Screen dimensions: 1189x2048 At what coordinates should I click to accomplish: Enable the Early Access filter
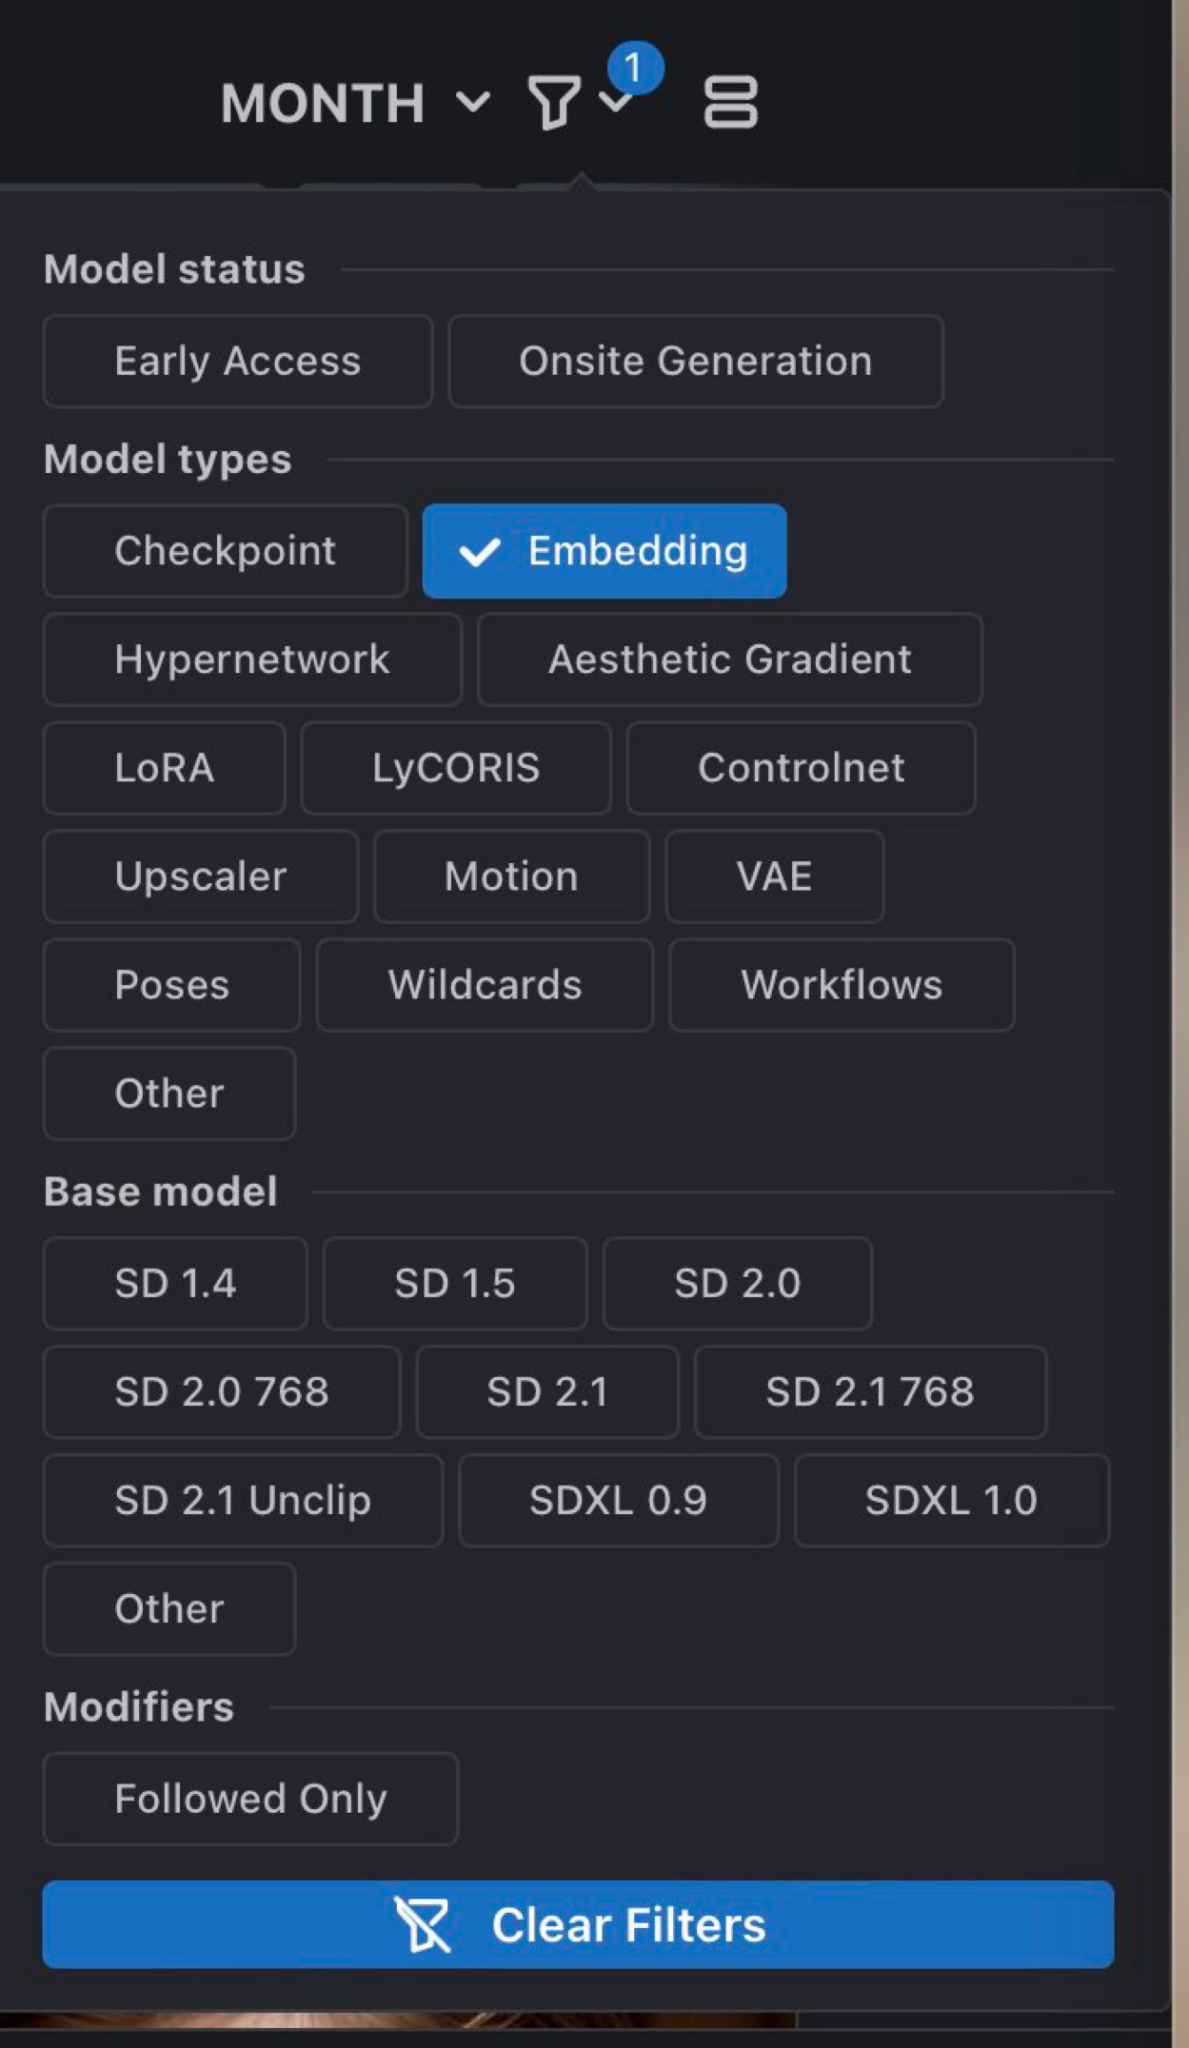coord(237,361)
